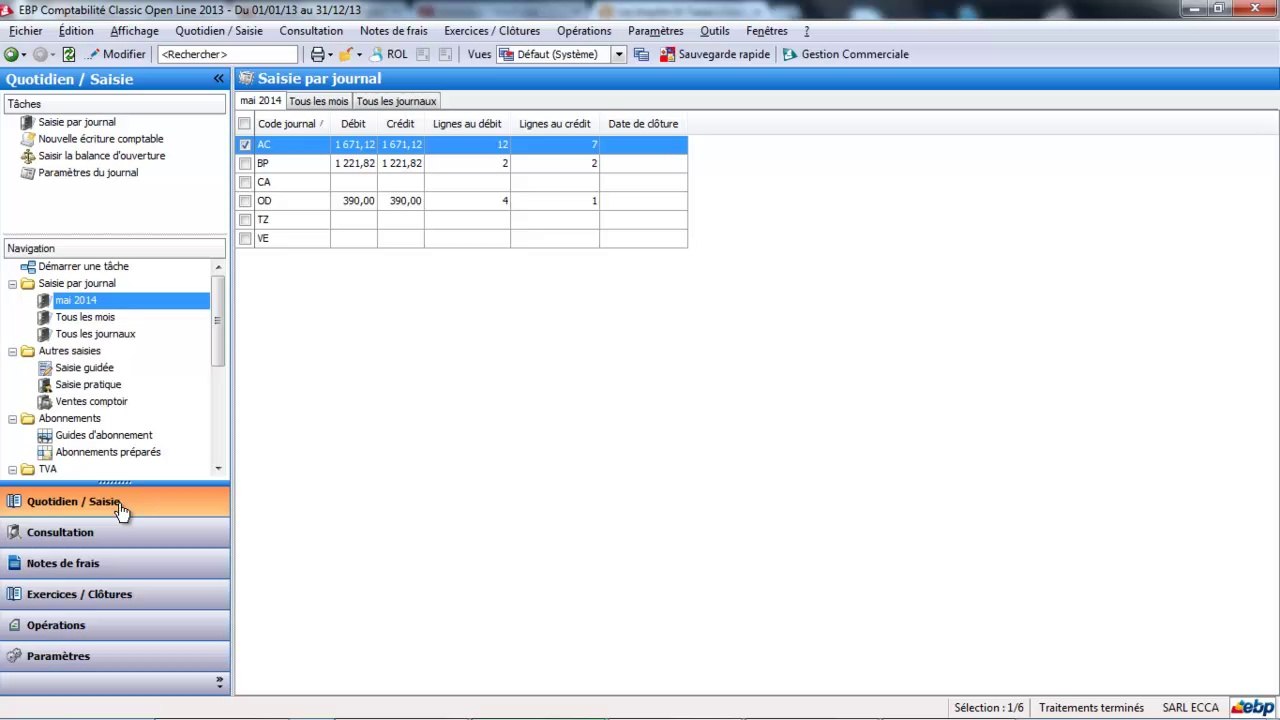This screenshot has width=1280, height=720.
Task: Click the Navigation tree scroll down arrow
Action: pyautogui.click(x=218, y=469)
